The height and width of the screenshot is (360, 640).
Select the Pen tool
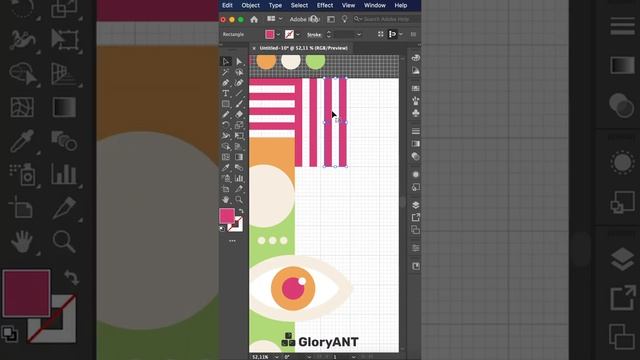pos(226,83)
